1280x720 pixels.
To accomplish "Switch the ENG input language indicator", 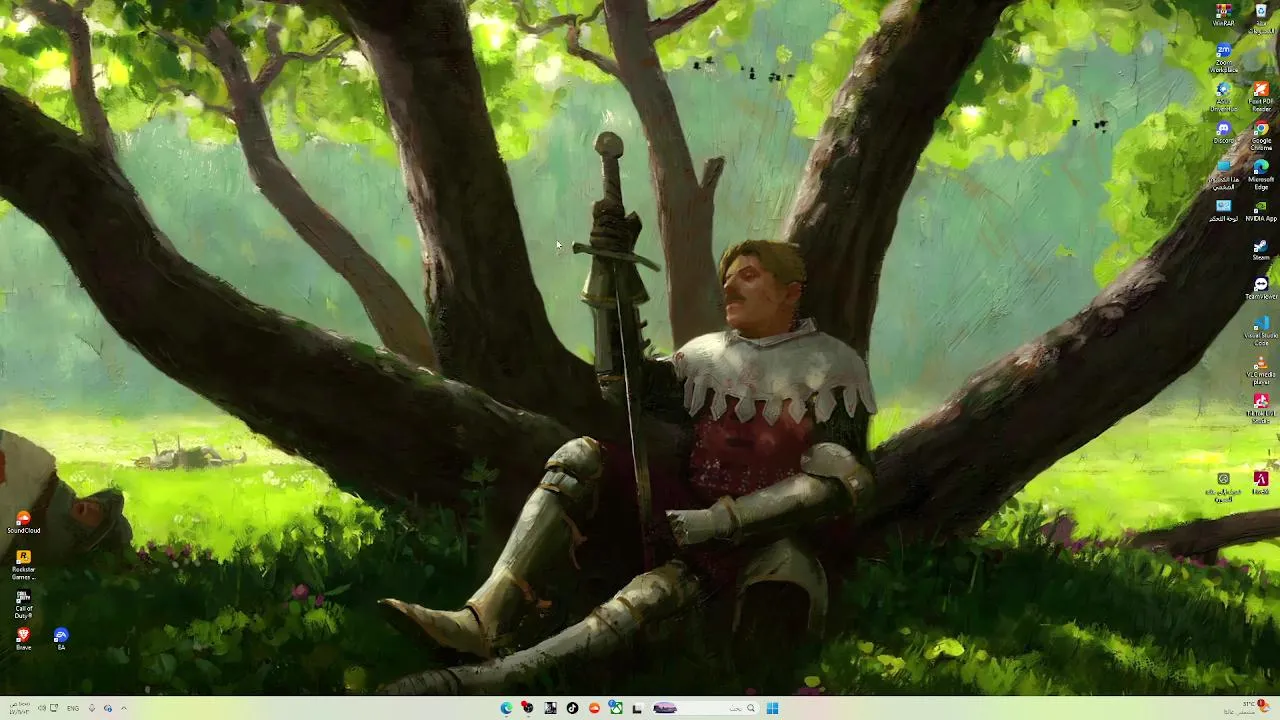I will (73, 708).
